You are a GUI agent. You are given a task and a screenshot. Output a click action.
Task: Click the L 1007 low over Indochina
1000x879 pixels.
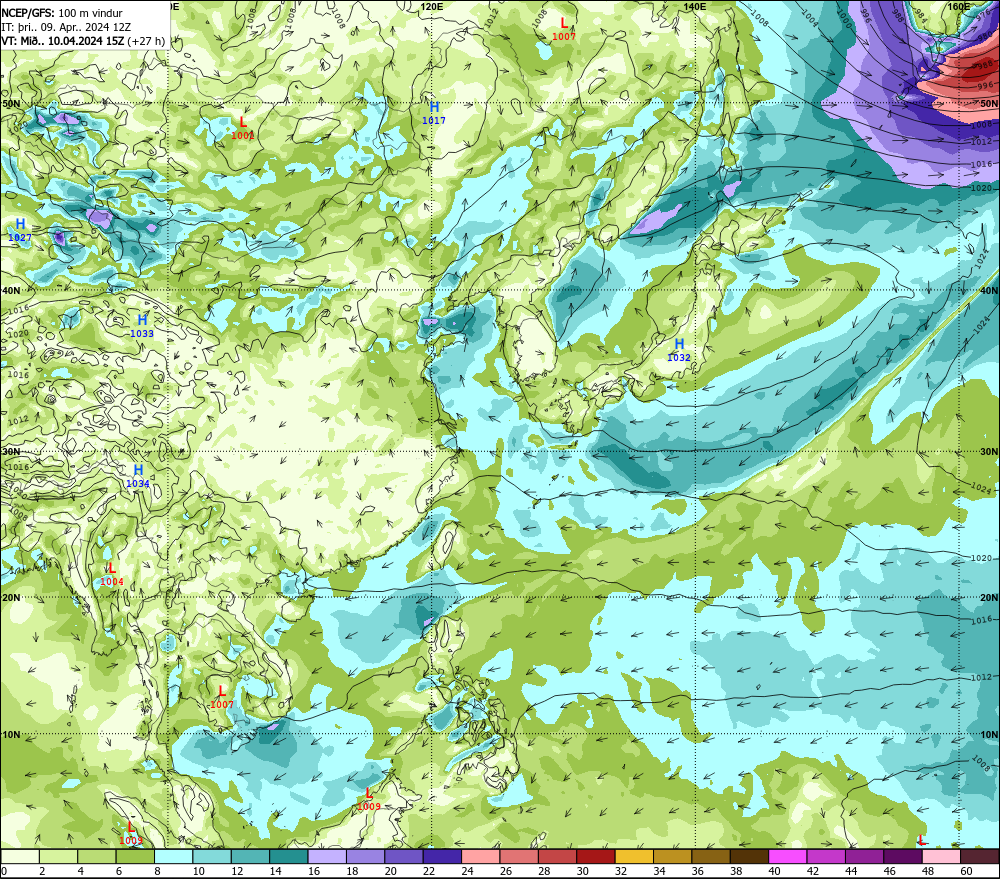pos(222,697)
